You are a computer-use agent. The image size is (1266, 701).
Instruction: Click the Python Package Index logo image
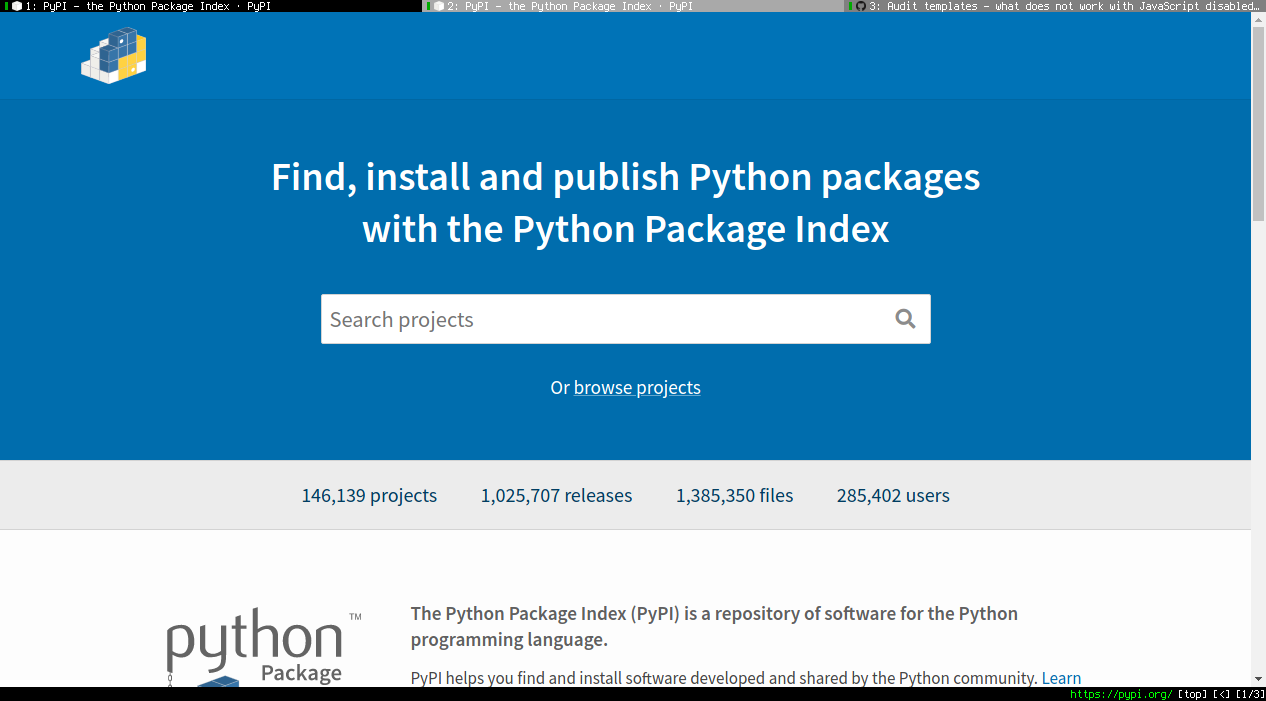pyautogui.click(x=263, y=647)
